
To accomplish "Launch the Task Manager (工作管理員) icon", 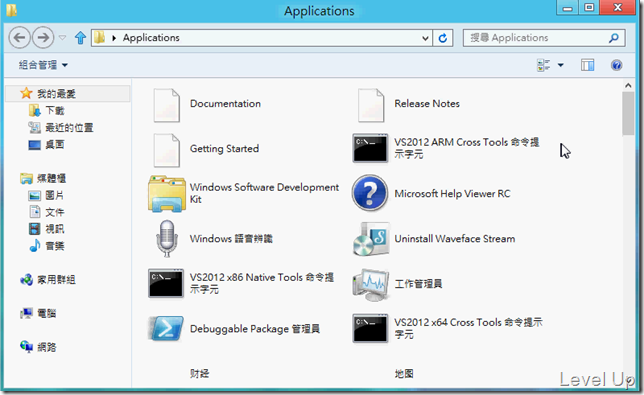I will [x=370, y=285].
